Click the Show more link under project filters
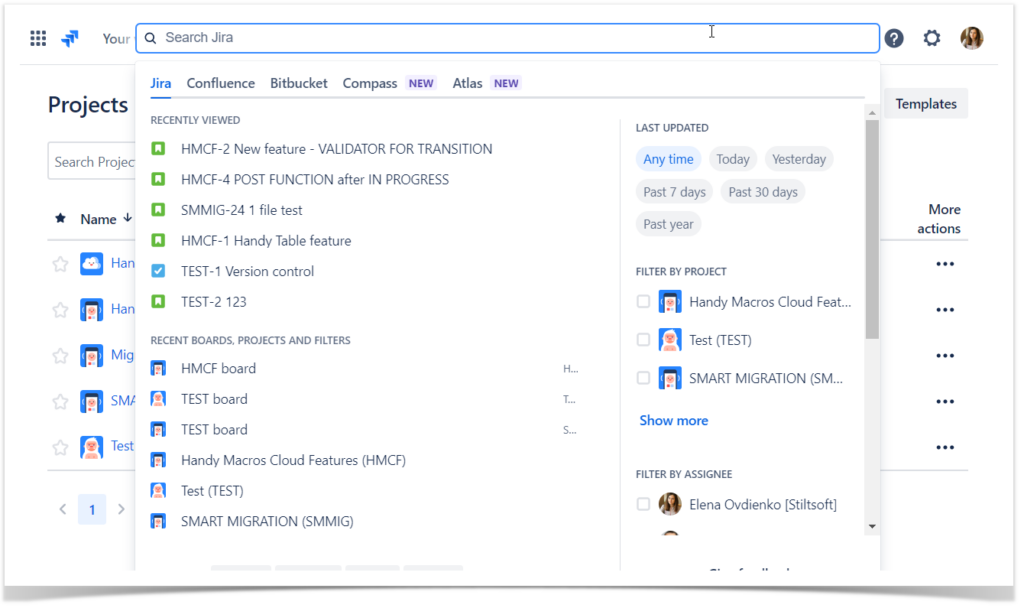 [x=673, y=420]
